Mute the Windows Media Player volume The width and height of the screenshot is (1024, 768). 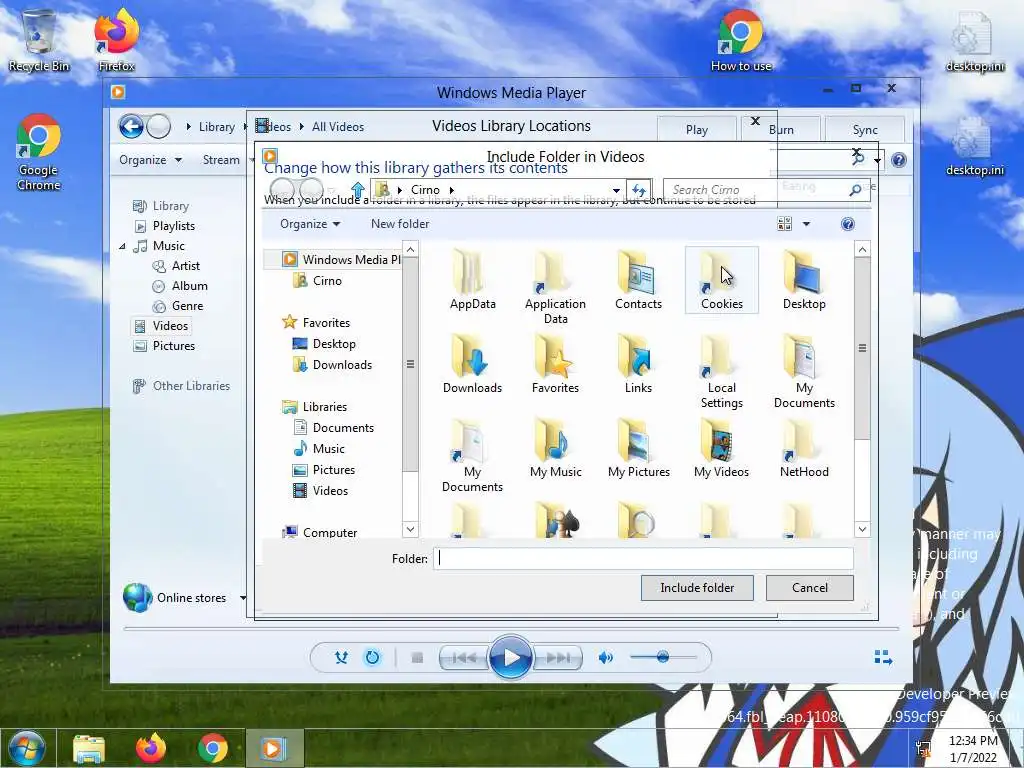pyautogui.click(x=605, y=658)
